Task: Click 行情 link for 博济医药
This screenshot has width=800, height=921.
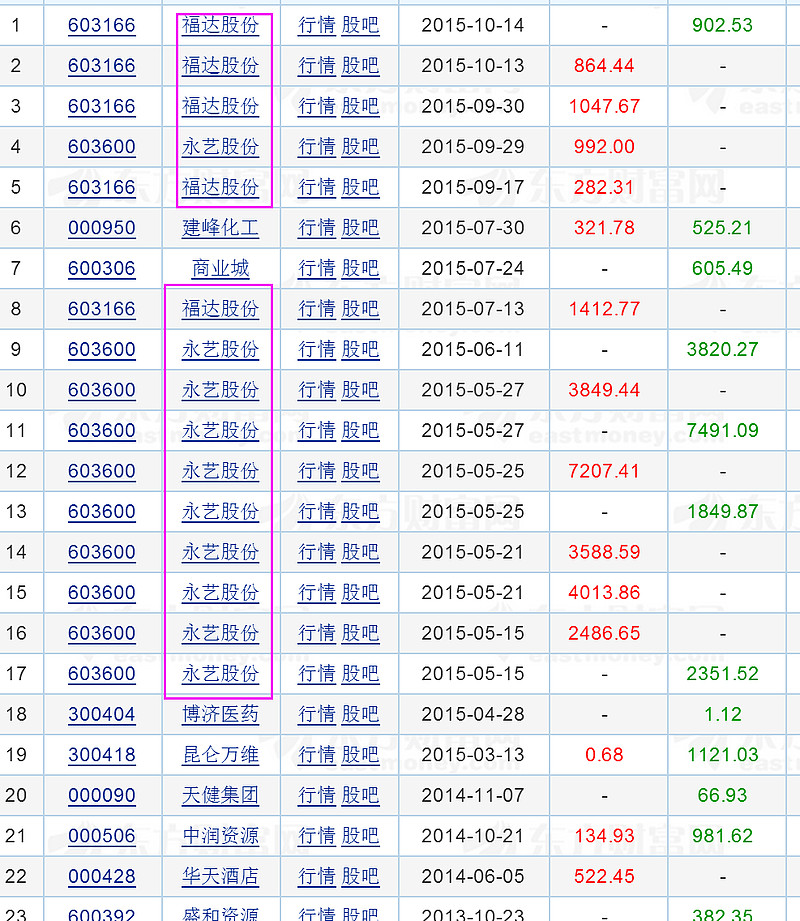Action: click(316, 714)
